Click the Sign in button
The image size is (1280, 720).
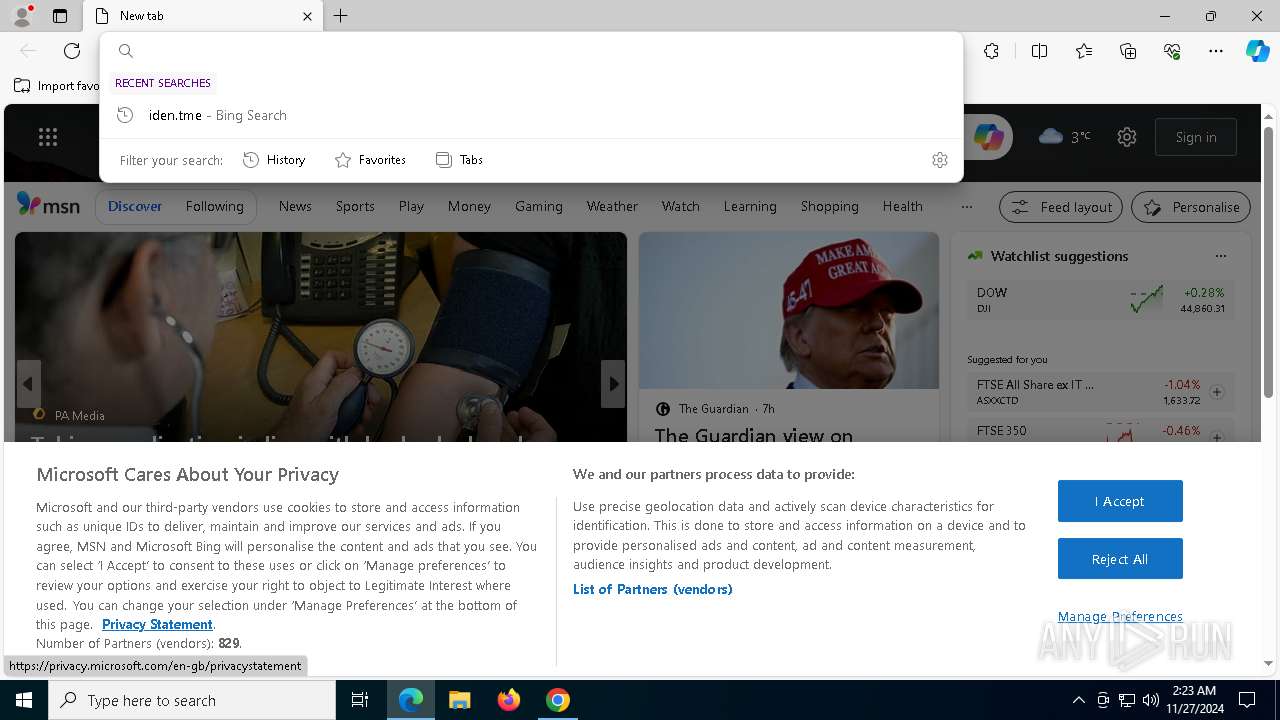click(x=1196, y=137)
